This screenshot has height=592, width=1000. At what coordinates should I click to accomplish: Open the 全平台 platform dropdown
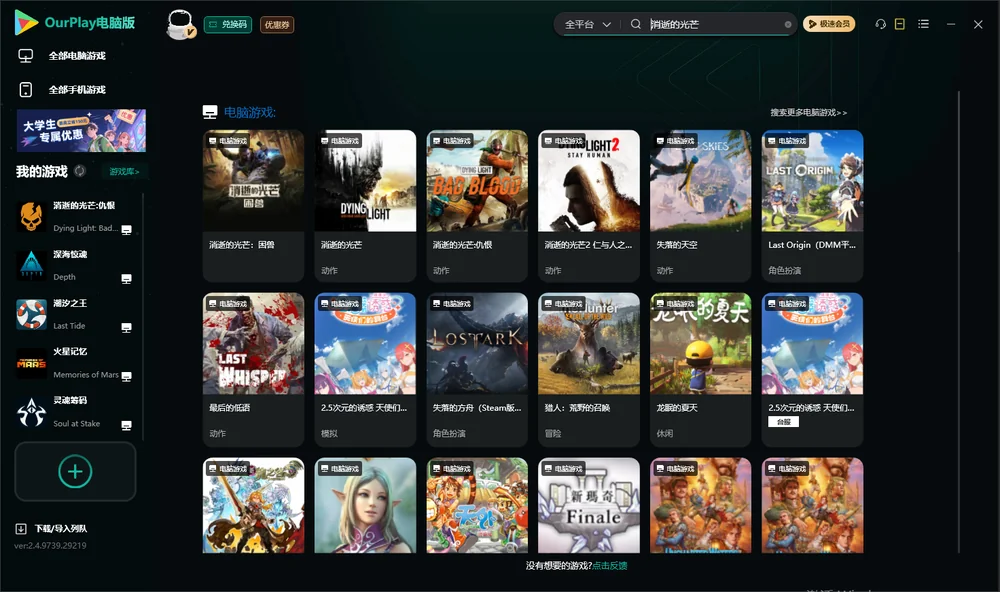coord(587,24)
